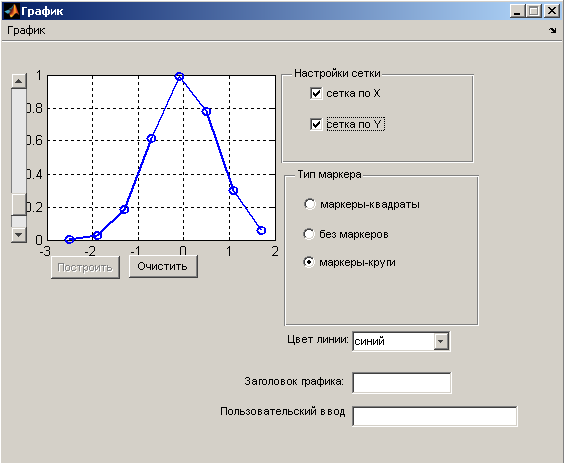Select the 'без маркеров' radio button

[309, 234]
